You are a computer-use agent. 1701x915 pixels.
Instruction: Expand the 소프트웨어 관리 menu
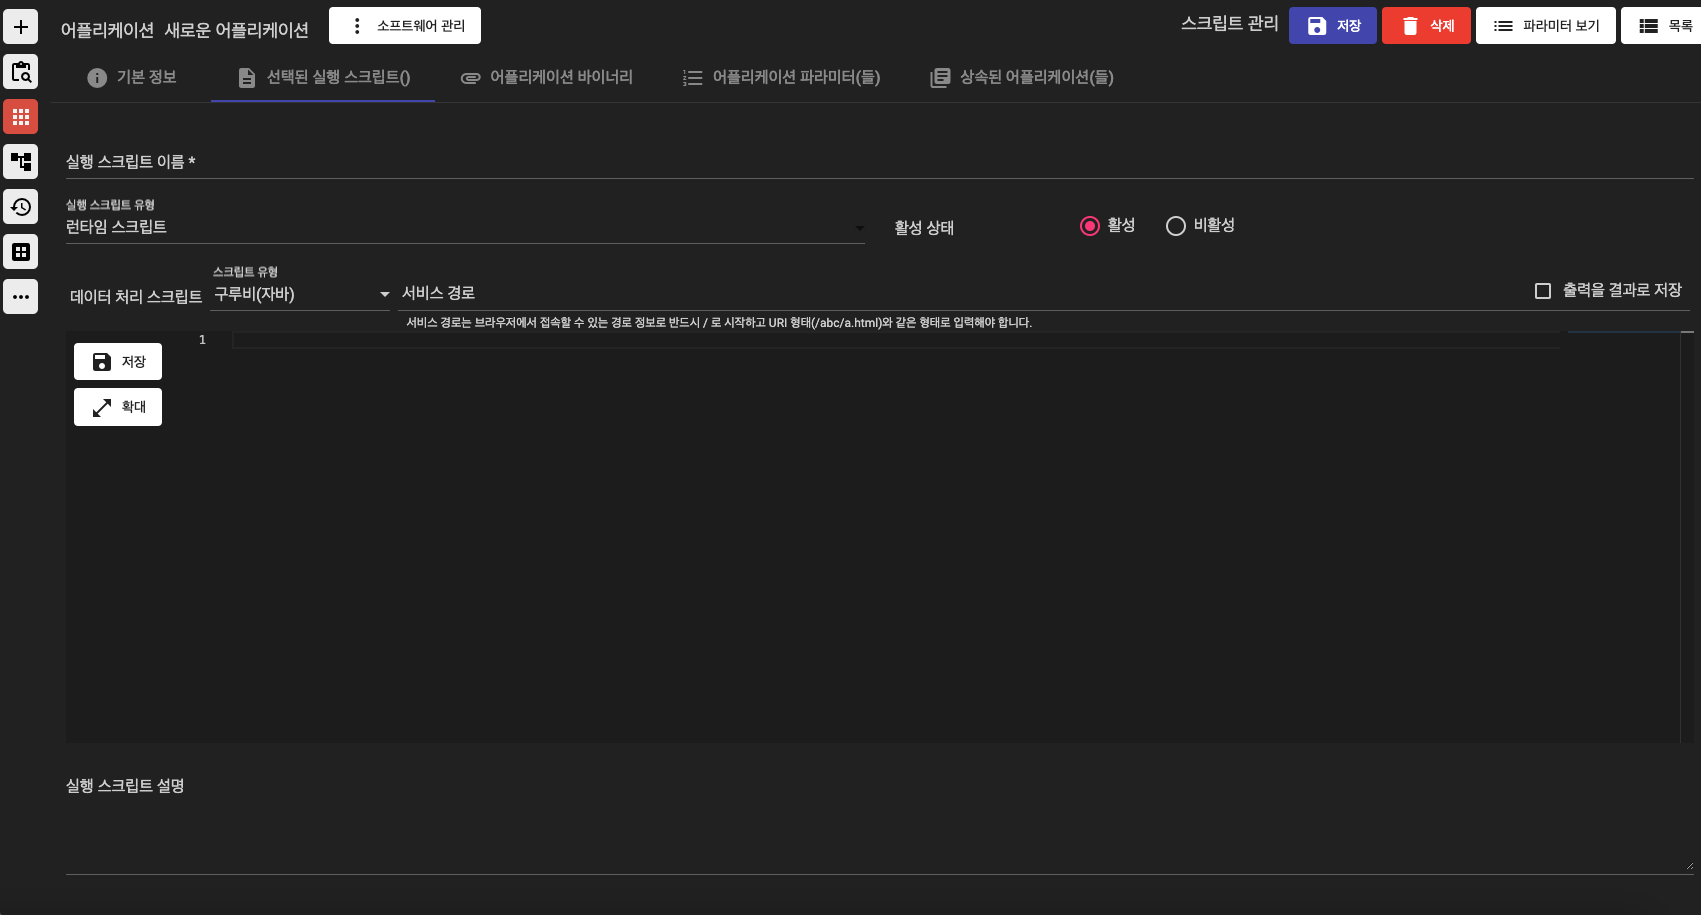click(x=404, y=25)
